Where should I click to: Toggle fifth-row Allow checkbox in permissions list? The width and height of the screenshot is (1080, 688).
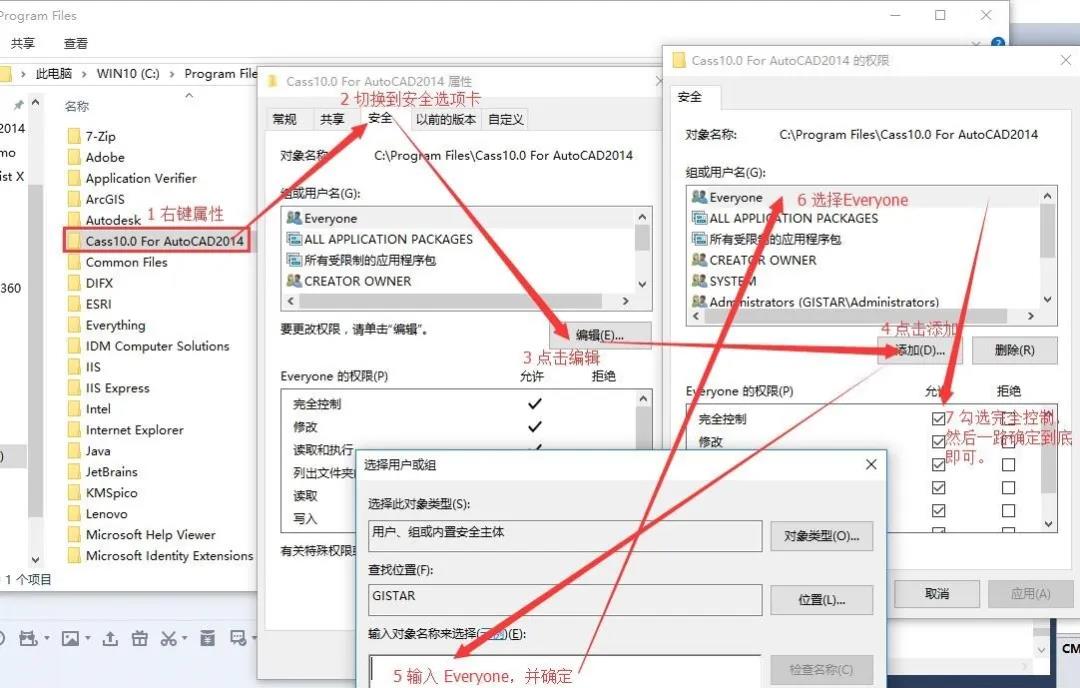[x=938, y=510]
